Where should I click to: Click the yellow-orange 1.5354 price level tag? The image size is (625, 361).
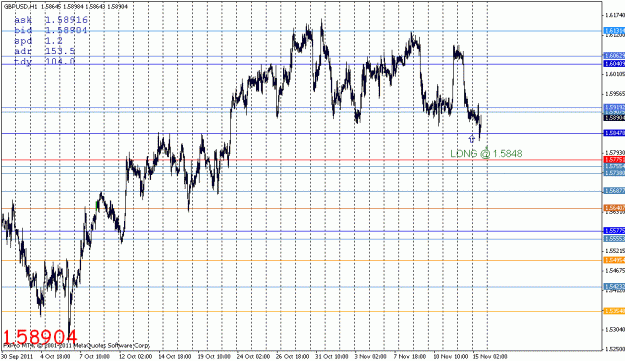pyautogui.click(x=614, y=311)
